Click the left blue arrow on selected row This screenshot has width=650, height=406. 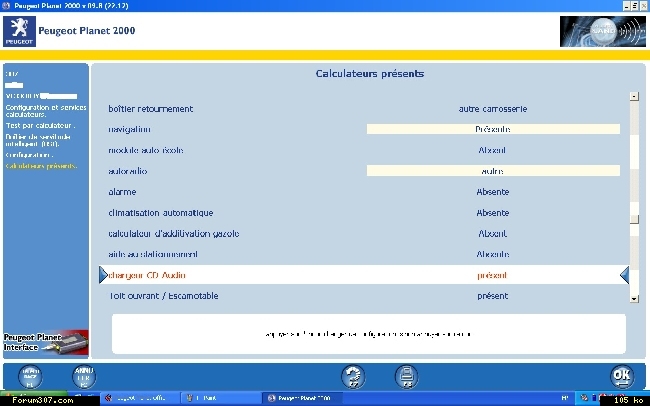pyautogui.click(x=103, y=275)
